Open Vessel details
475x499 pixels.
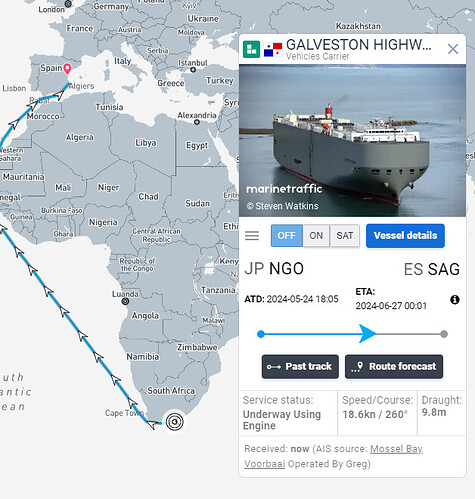[405, 236]
